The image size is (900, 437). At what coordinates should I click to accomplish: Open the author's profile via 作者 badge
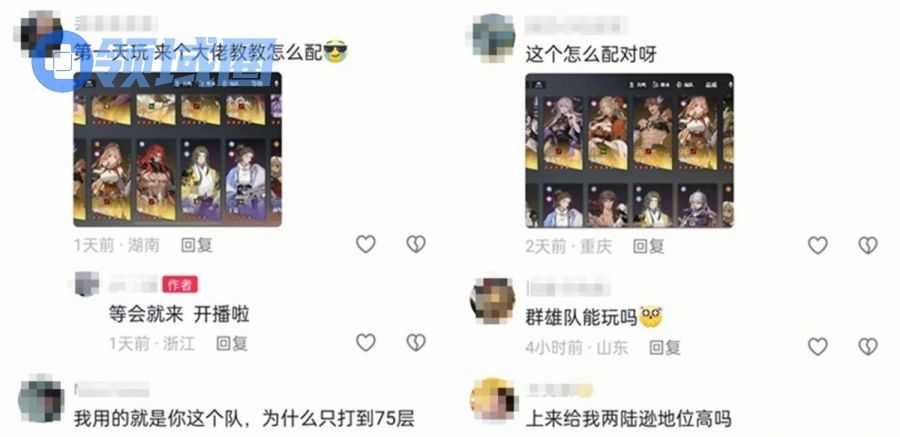180,285
